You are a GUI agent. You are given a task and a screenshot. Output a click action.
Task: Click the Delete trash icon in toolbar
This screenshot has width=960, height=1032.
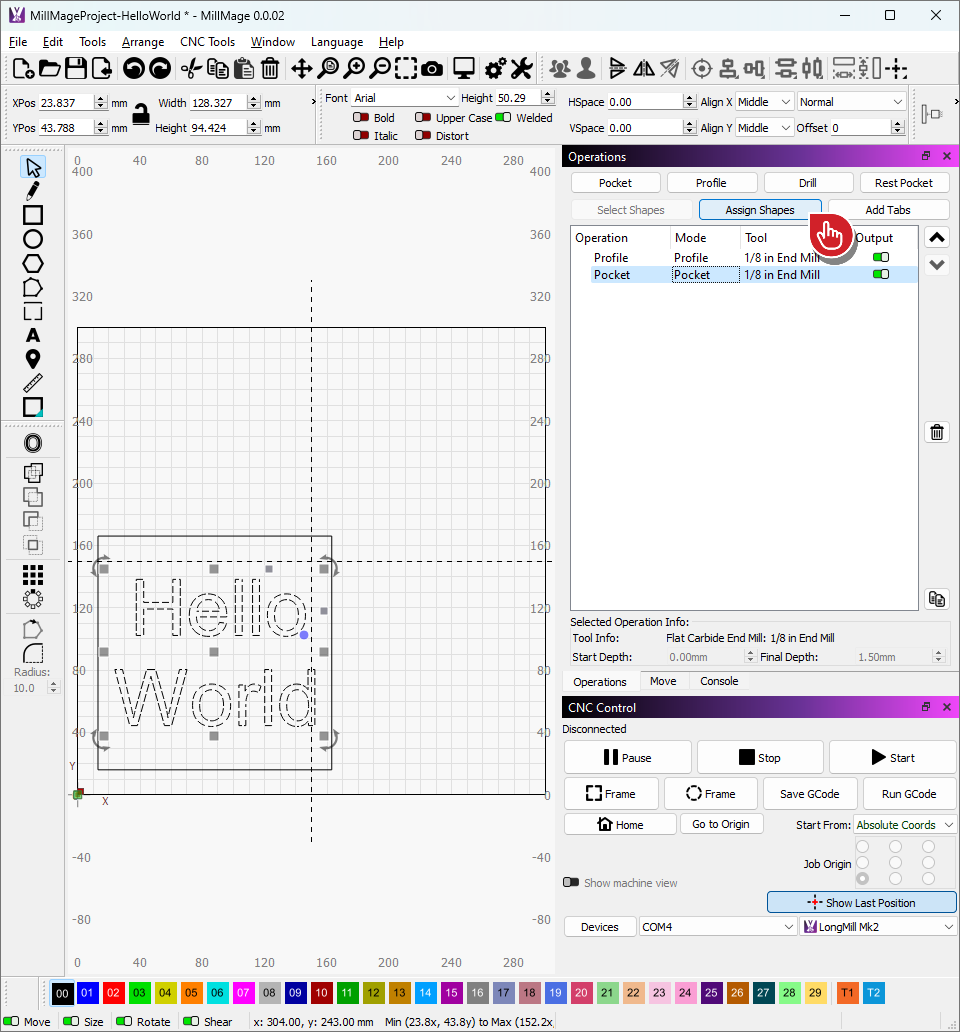click(x=270, y=68)
